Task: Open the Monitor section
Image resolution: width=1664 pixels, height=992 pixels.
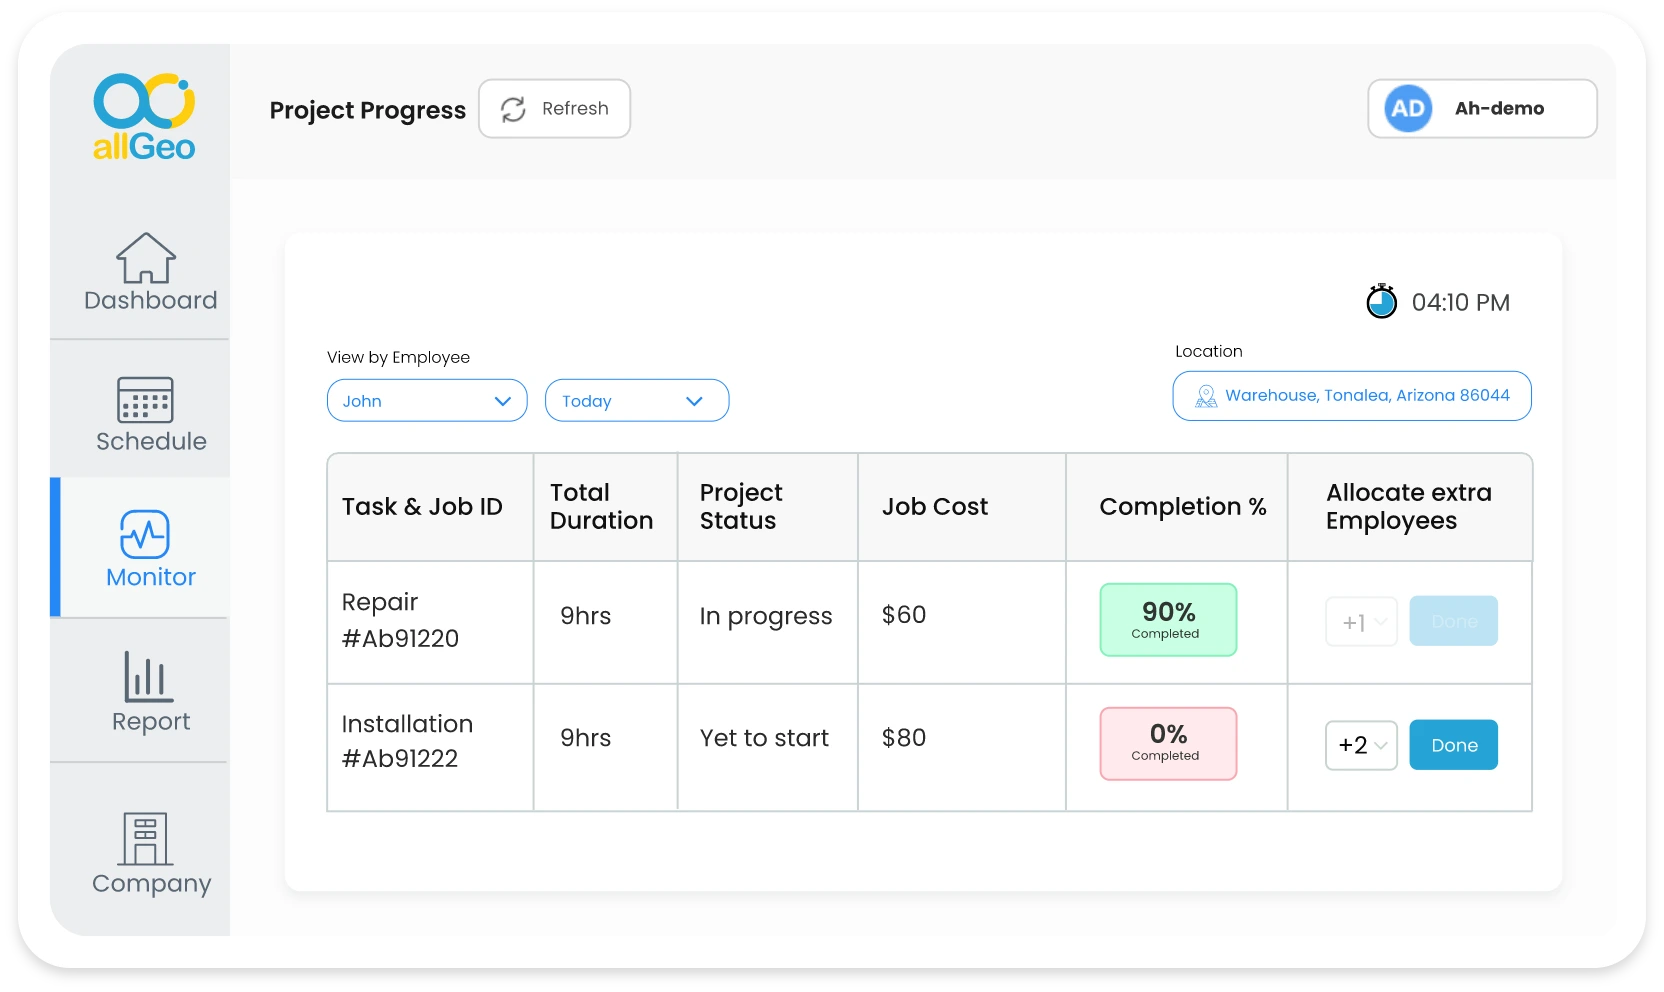Action: pyautogui.click(x=148, y=548)
